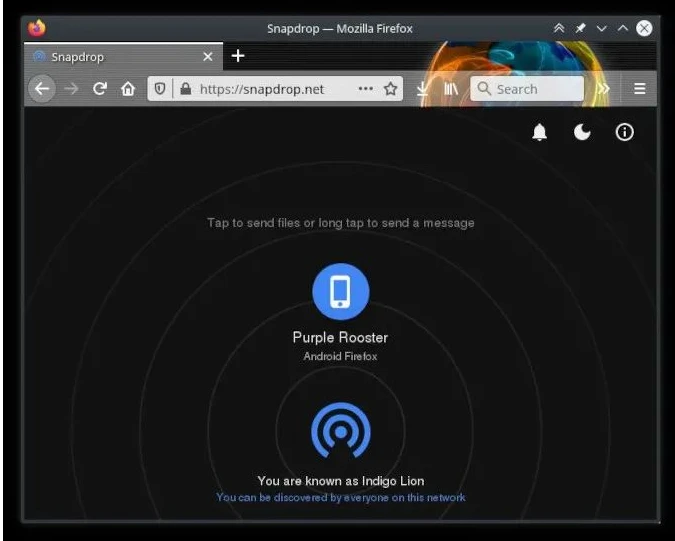Image resolution: width=675 pixels, height=541 pixels.
Task: Click the notifications bell icon
Action: 540,132
